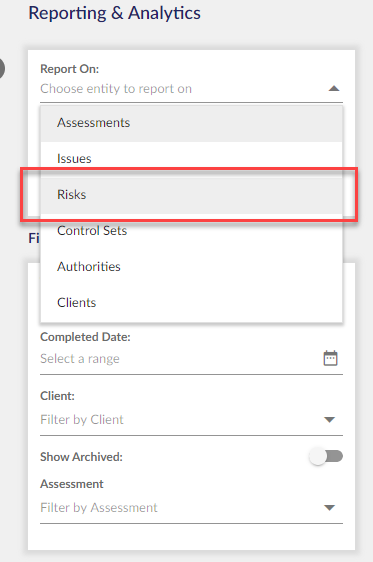Viewport: 373px width, 562px height.
Task: Click the Select a range date field
Action: 191,359
